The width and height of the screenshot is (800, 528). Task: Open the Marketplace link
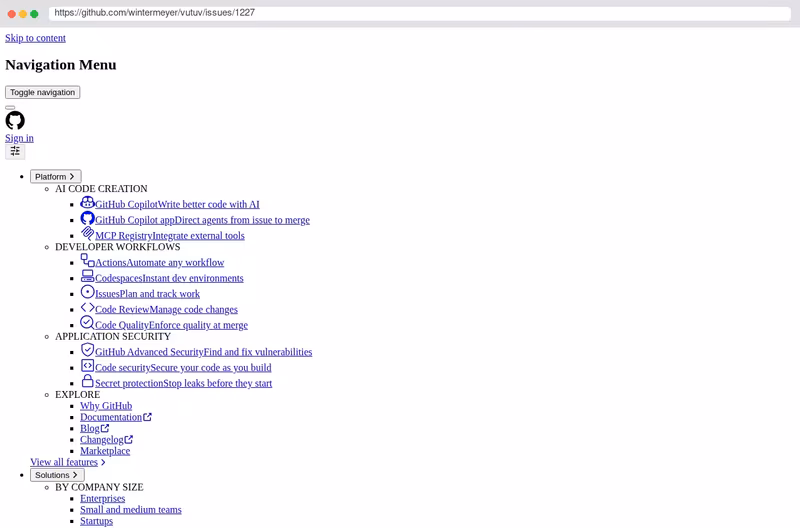(x=105, y=450)
